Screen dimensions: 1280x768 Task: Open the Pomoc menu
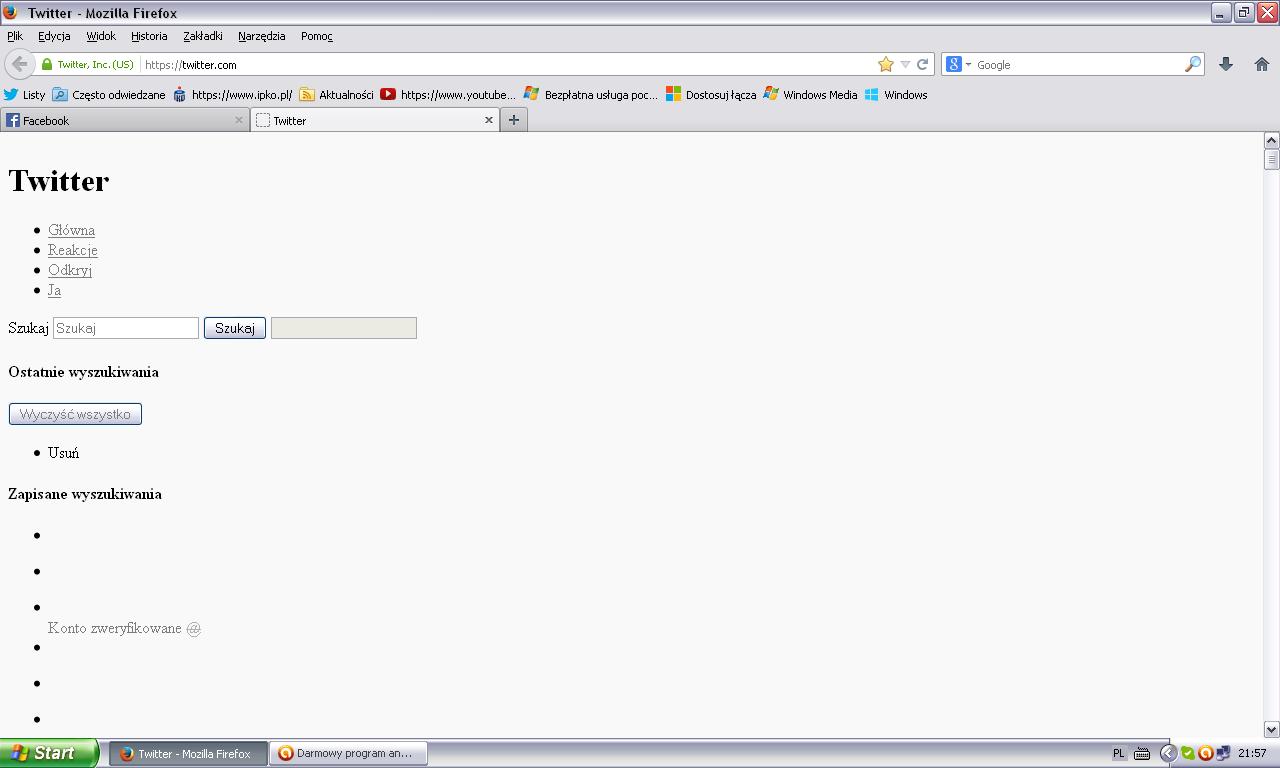317,36
